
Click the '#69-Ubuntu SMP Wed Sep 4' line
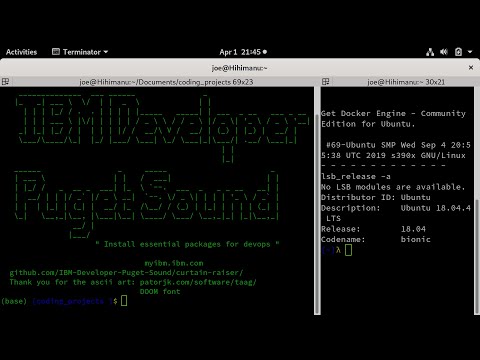tap(398, 145)
